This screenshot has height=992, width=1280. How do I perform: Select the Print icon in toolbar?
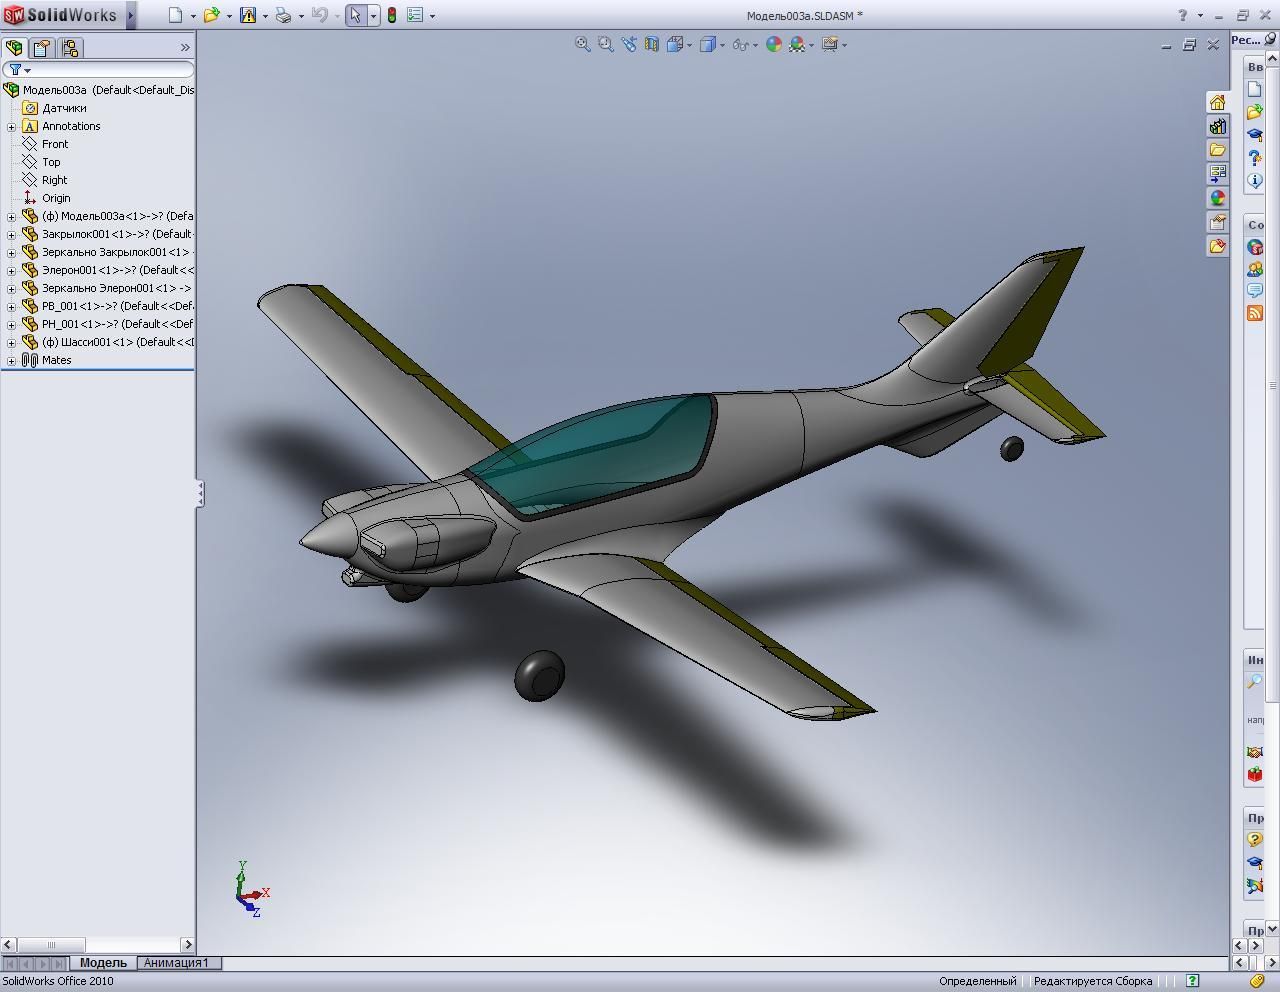[x=283, y=15]
